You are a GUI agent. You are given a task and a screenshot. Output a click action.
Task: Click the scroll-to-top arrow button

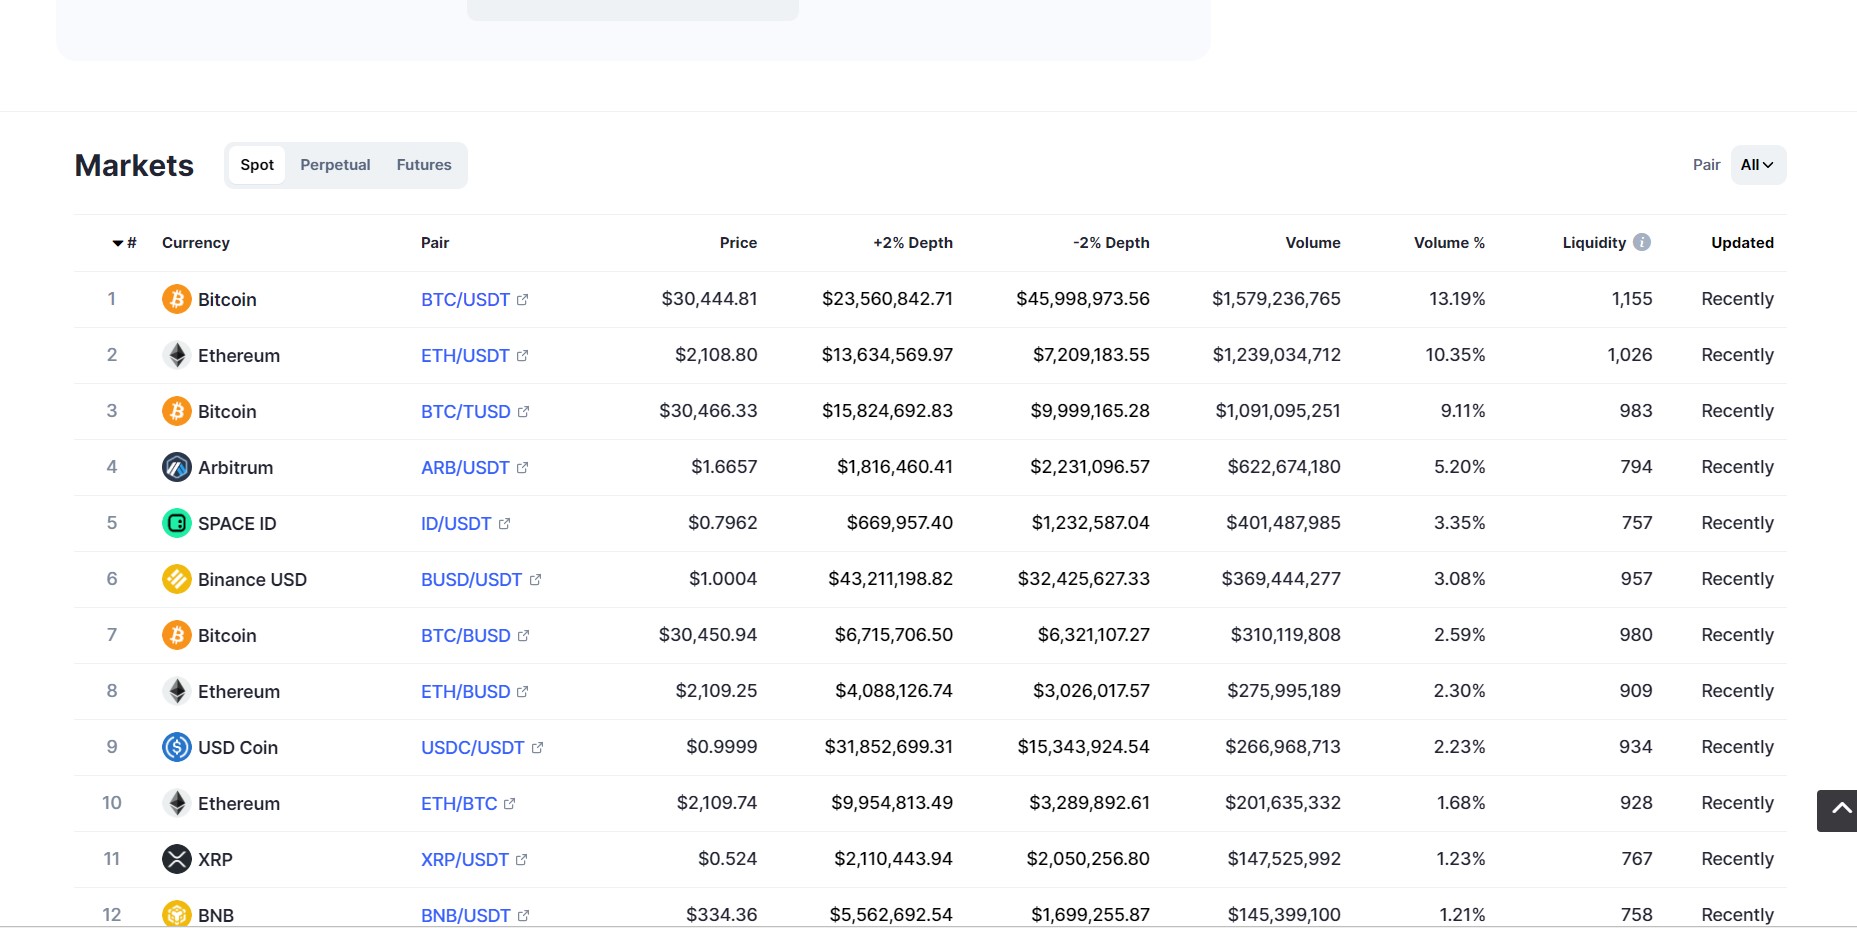[x=1837, y=811]
